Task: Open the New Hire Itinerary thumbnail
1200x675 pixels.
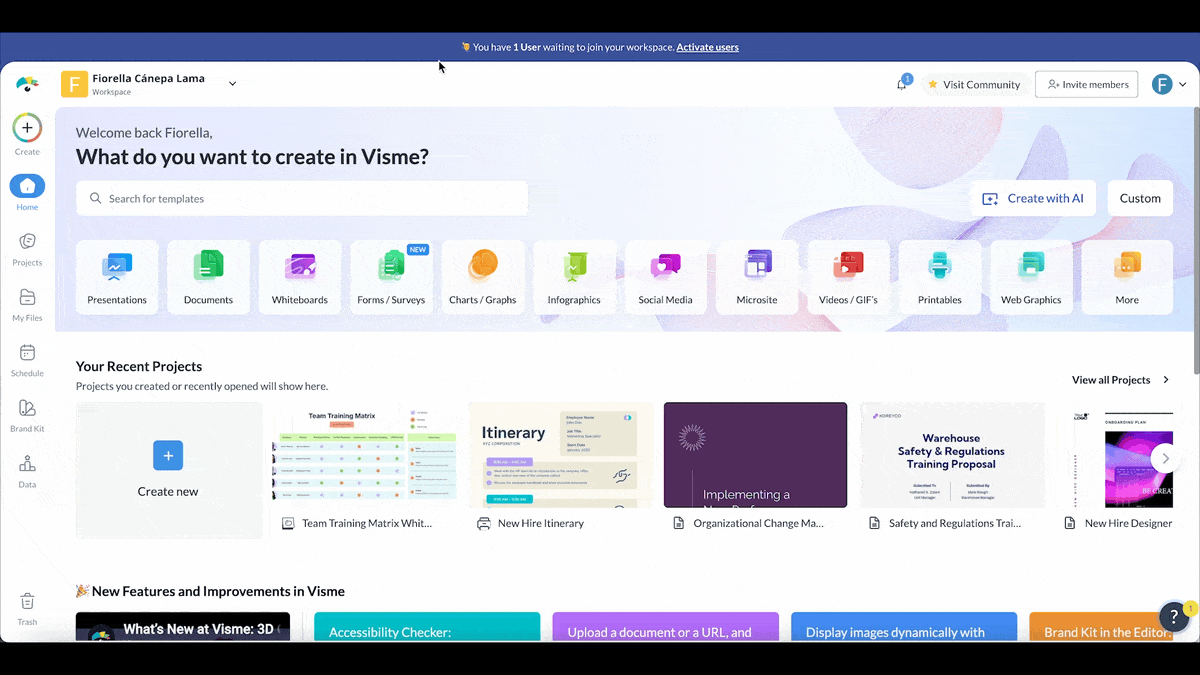Action: coord(561,455)
